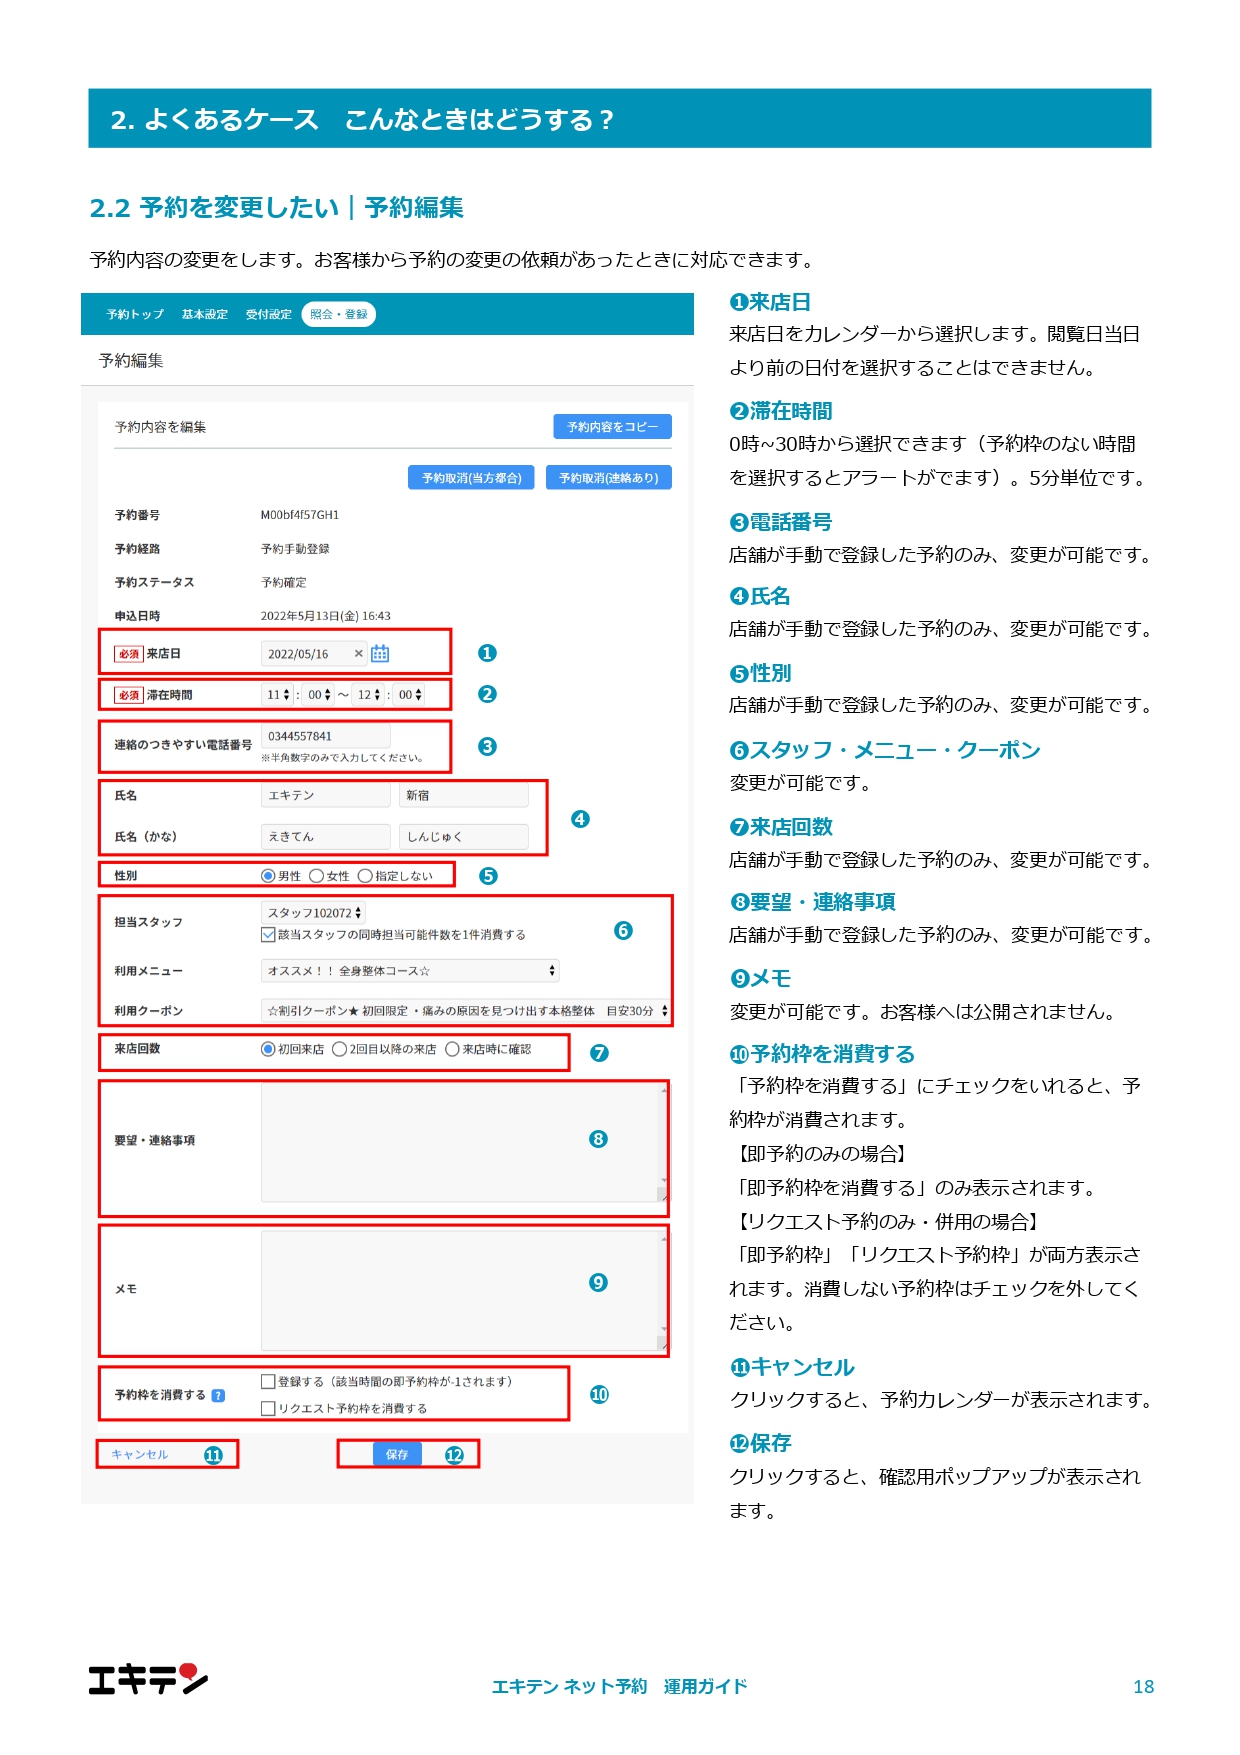
Task: Click the キャンセル link
Action: tap(140, 1455)
